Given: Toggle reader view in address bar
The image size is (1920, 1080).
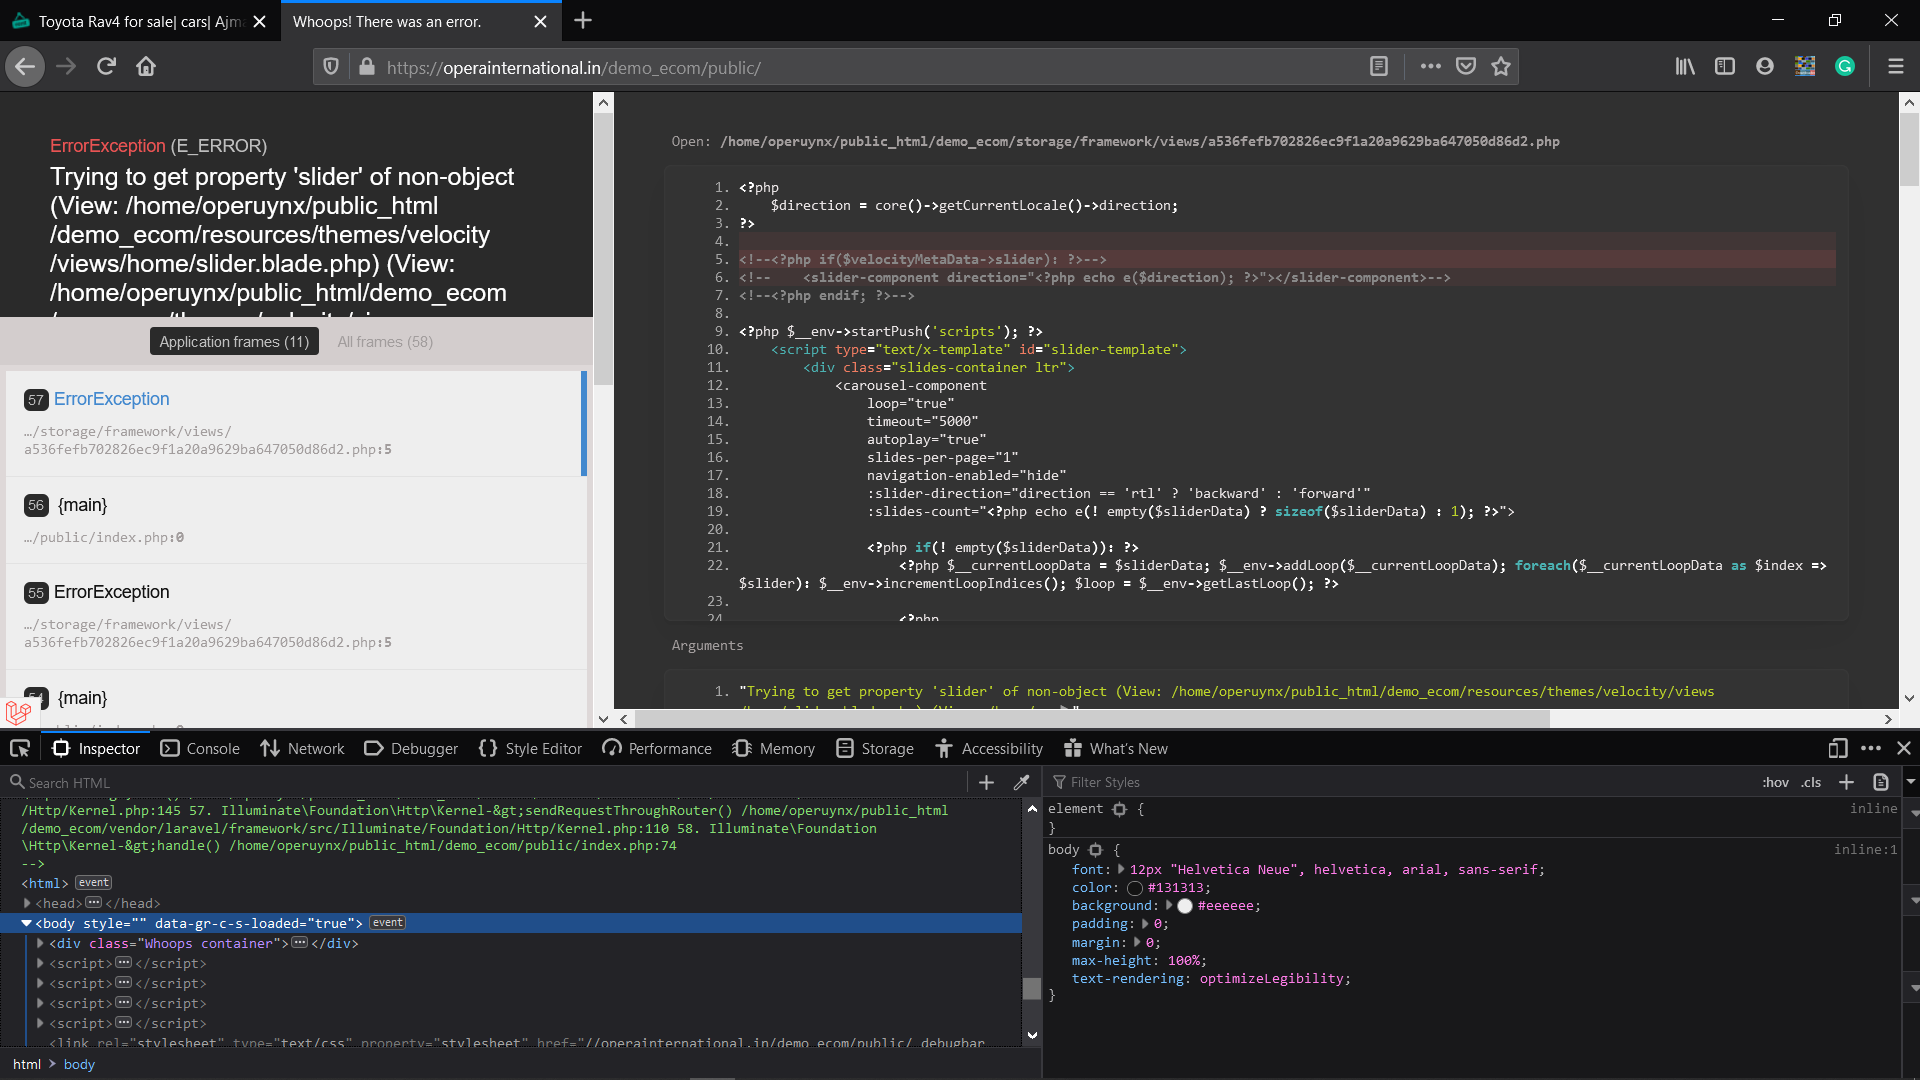Looking at the screenshot, I should click(1379, 67).
